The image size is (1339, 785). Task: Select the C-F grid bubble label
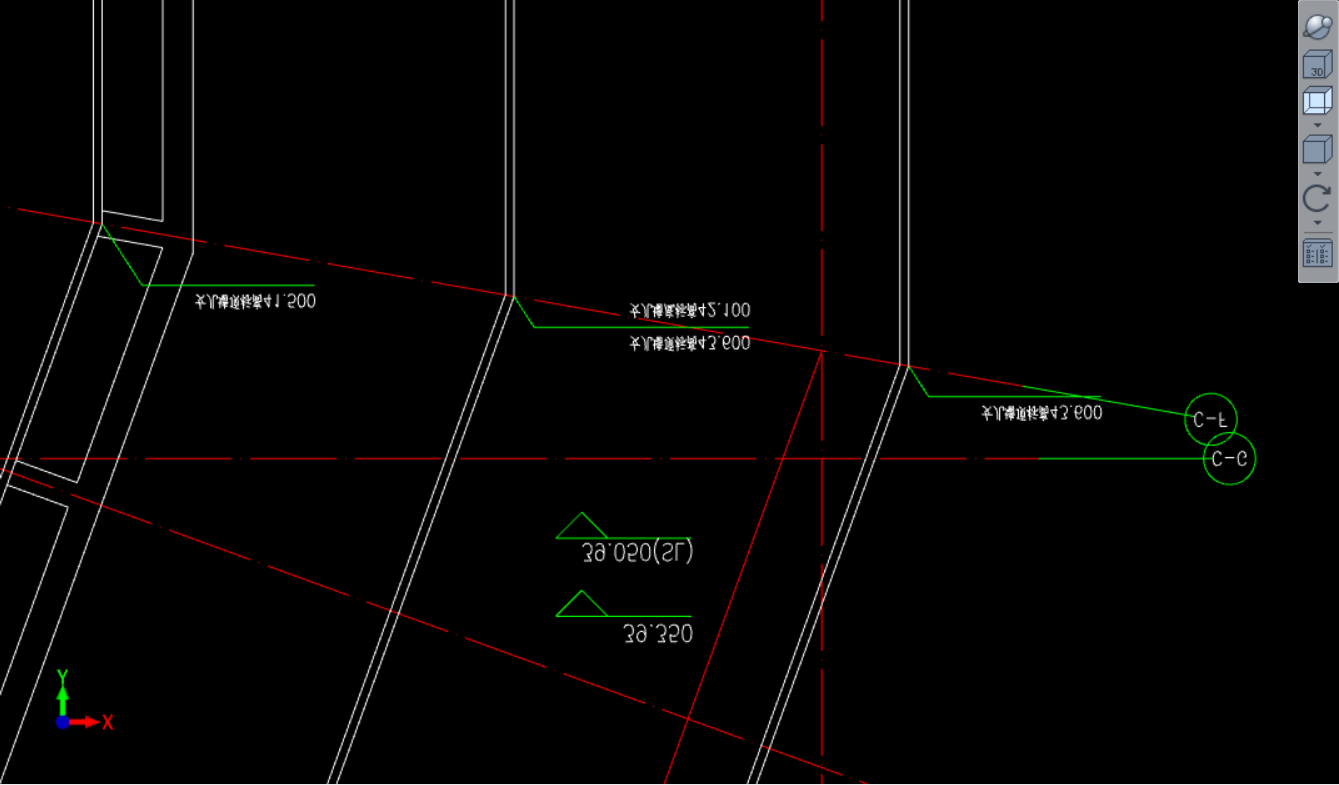coord(1211,419)
